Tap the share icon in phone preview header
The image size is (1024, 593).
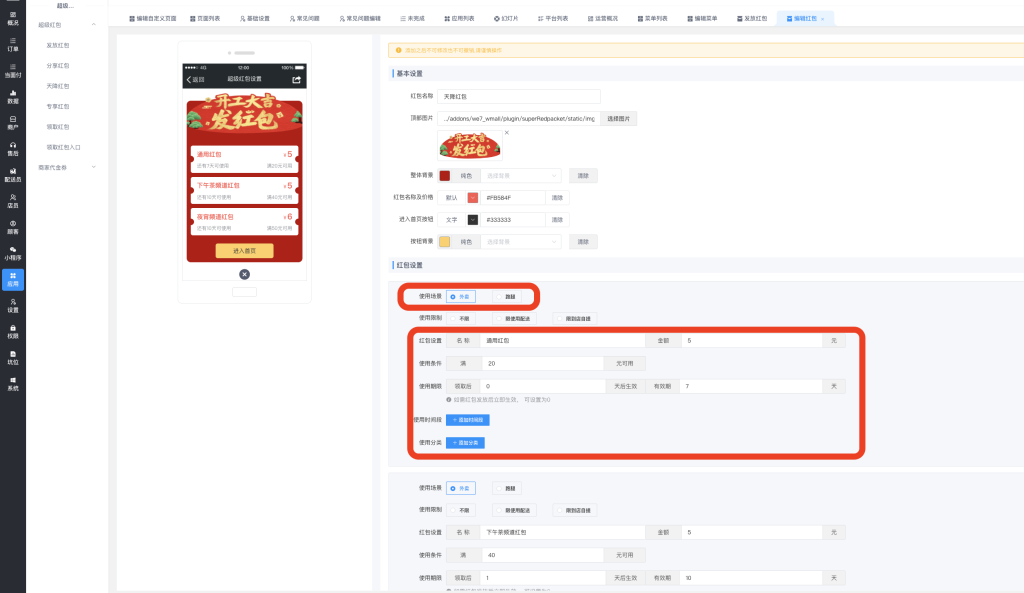click(x=296, y=79)
